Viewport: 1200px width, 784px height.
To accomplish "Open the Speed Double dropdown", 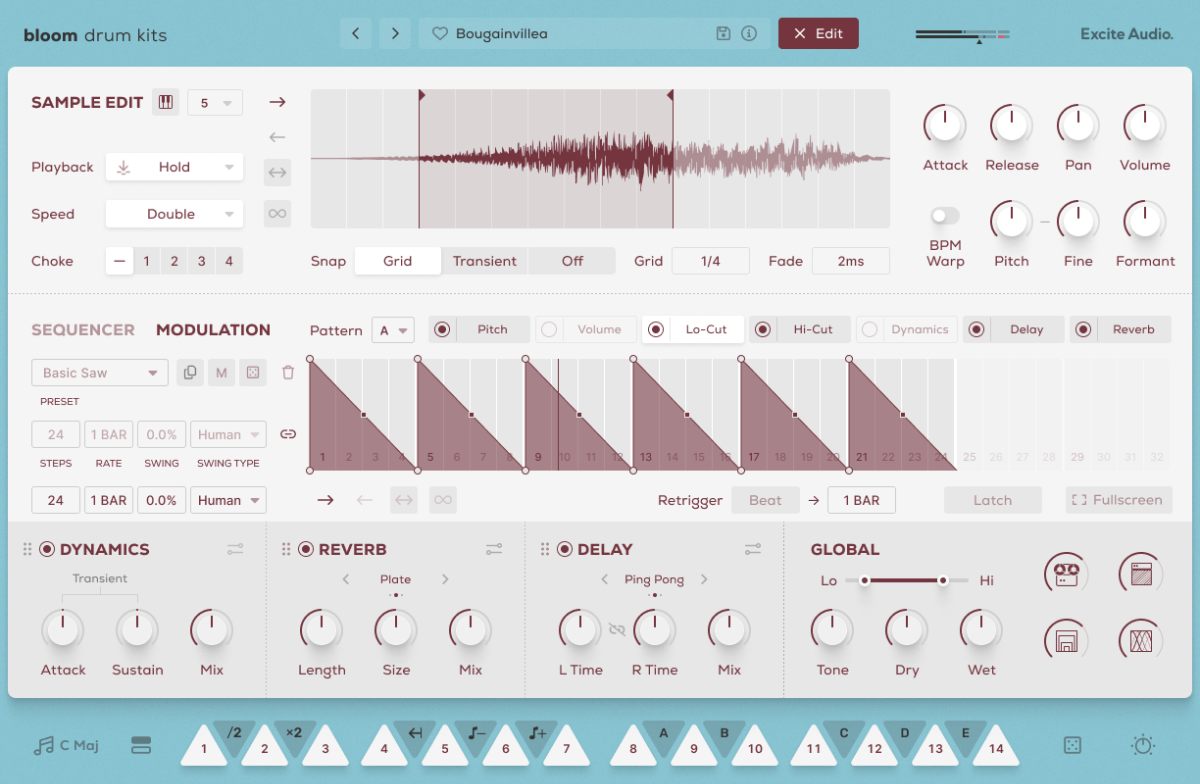I will (174, 213).
